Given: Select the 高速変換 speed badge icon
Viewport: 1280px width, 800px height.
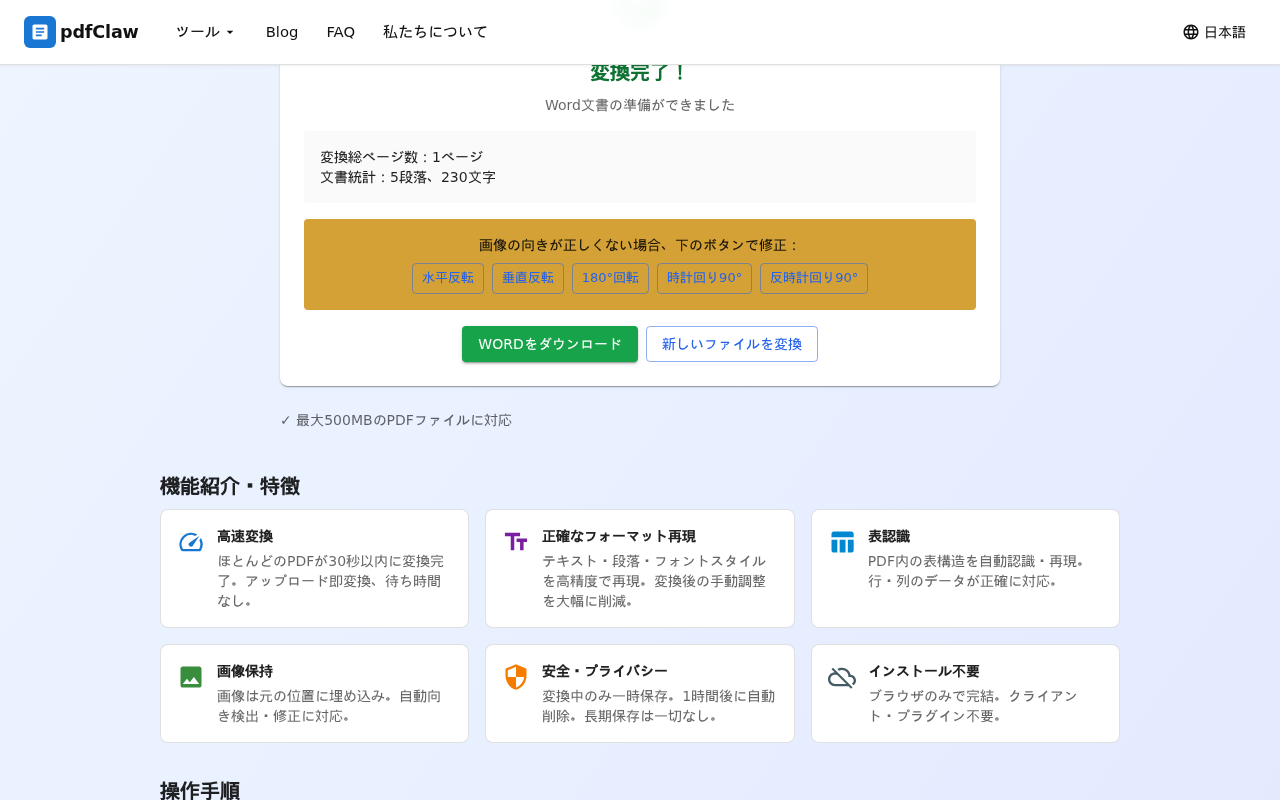Looking at the screenshot, I should tap(190, 542).
